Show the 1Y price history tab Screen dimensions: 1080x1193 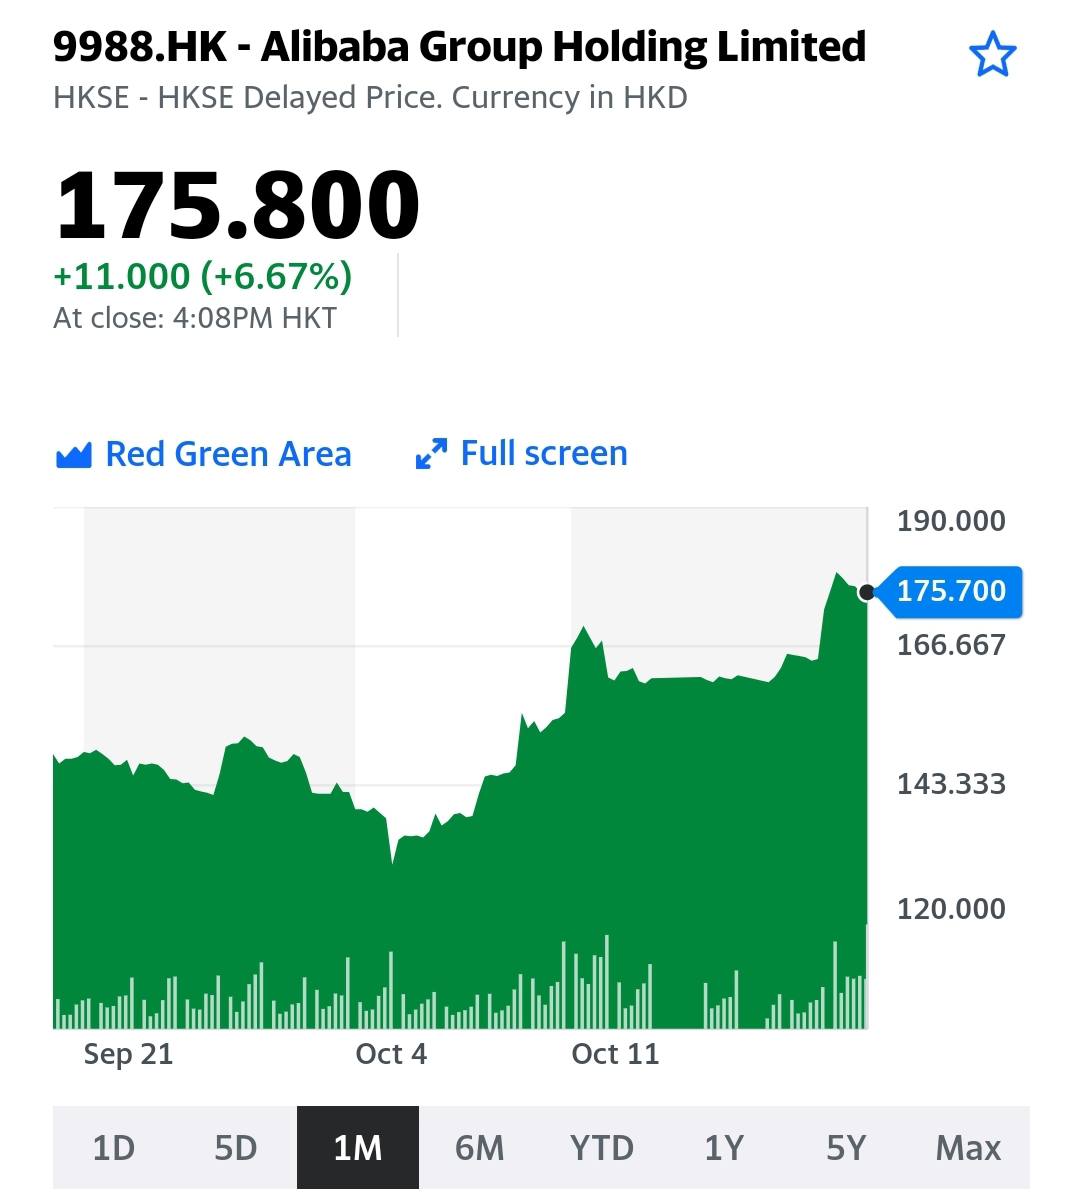[x=724, y=1147]
